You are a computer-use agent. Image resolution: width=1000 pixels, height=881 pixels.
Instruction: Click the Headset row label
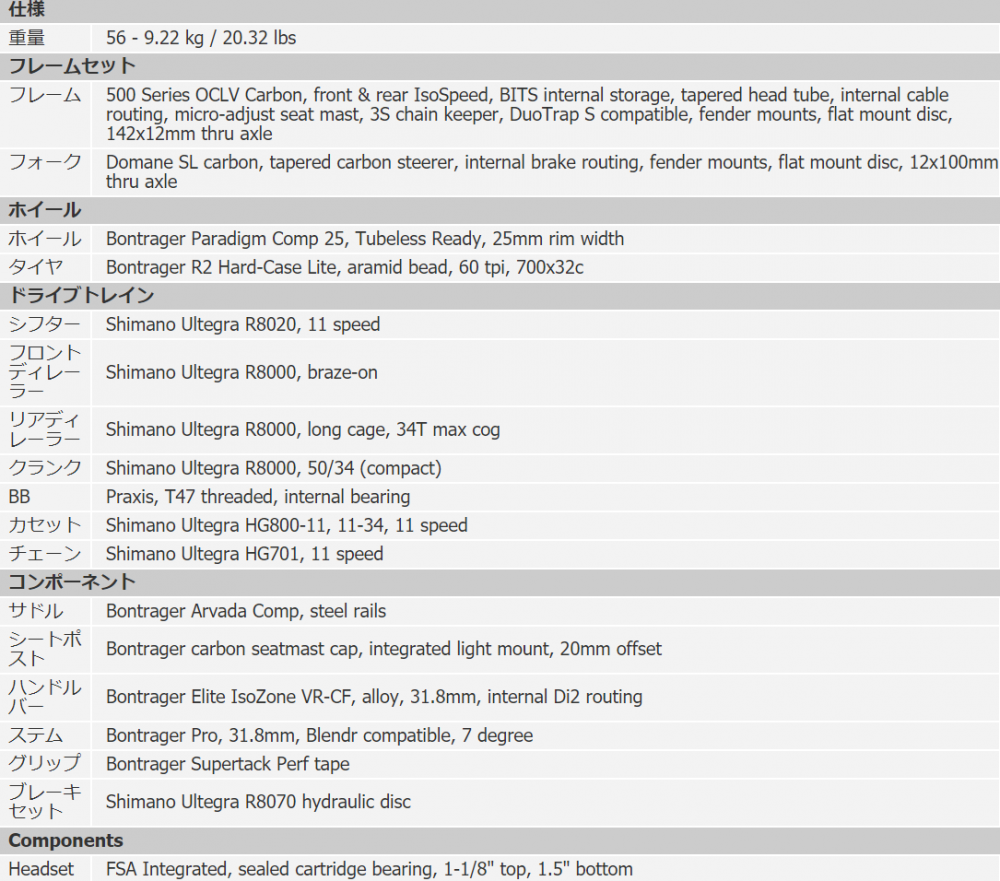point(41,869)
